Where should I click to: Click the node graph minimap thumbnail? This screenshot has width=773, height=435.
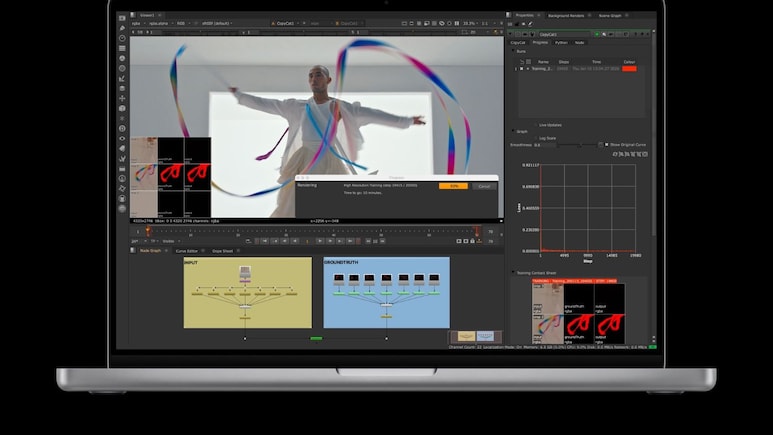point(475,336)
